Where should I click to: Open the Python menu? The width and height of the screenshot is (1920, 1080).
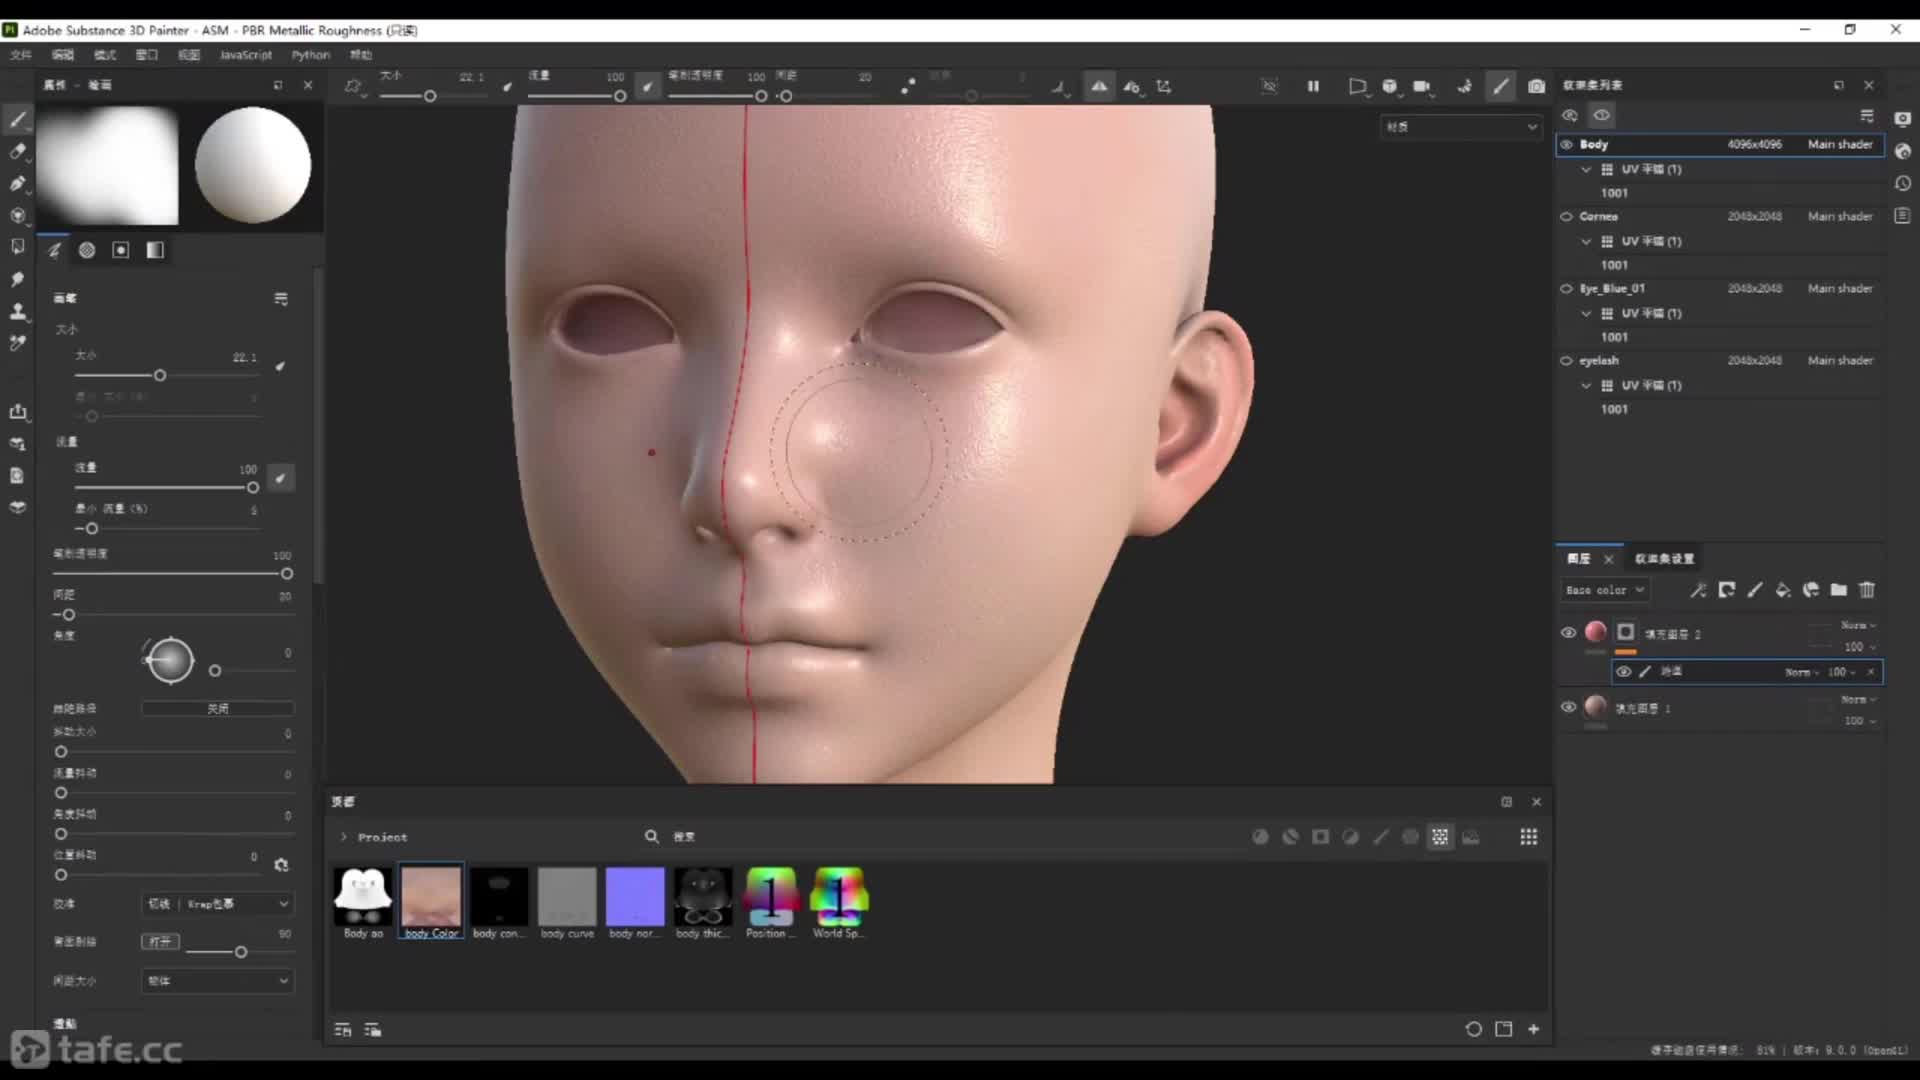[x=310, y=55]
